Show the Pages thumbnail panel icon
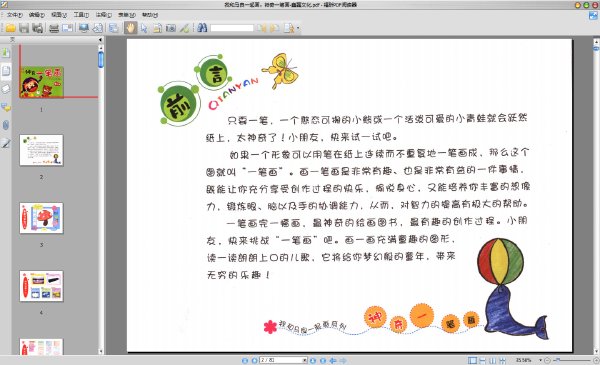600x365 pixels. 6,71
